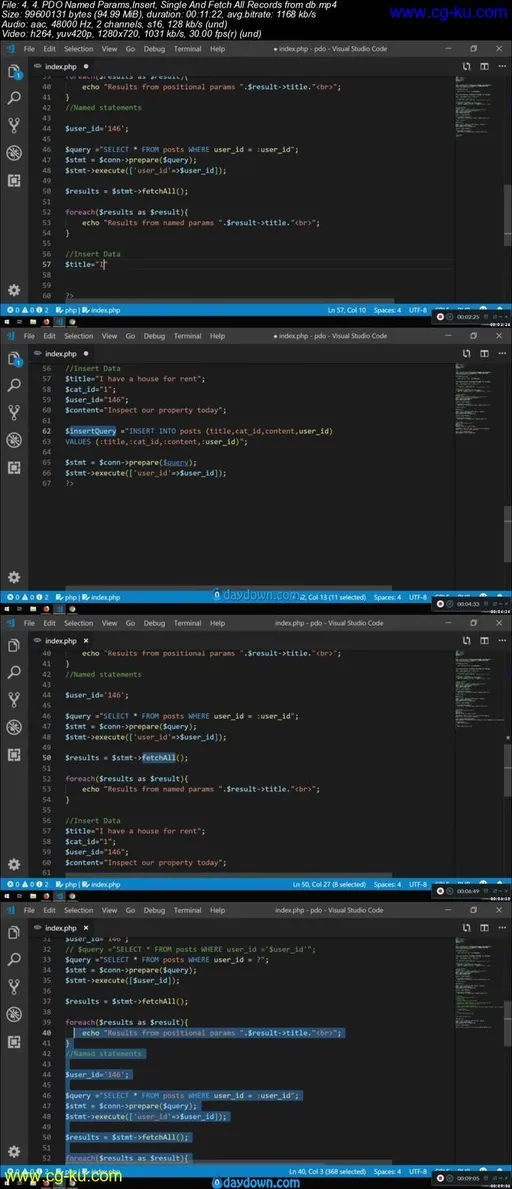The width and height of the screenshot is (512, 1189).
Task: Open Source Control in the Ln 57, Col 10 frame
Action: (14, 125)
